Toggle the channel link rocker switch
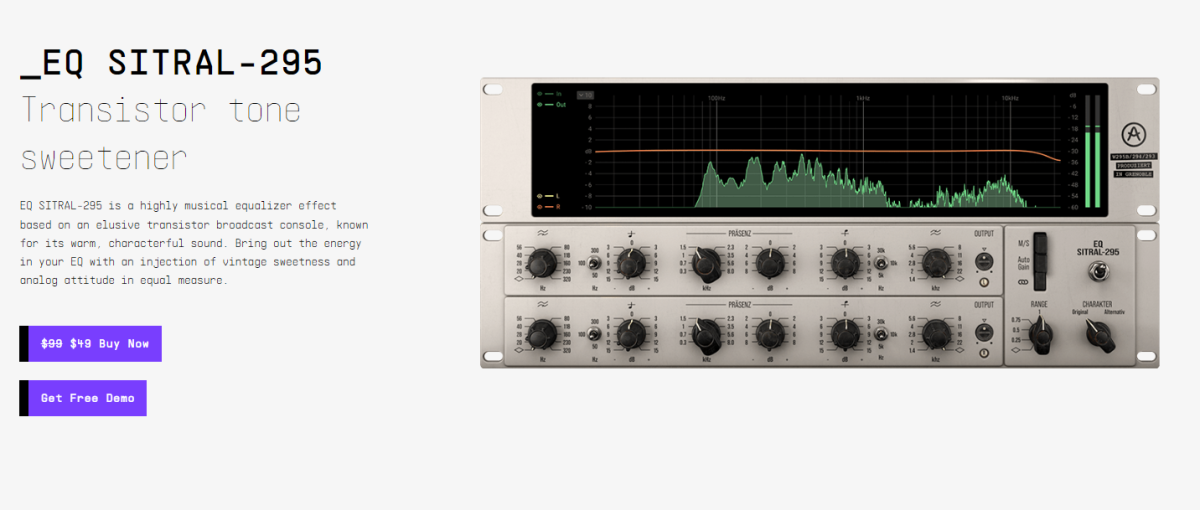 pos(1040,282)
